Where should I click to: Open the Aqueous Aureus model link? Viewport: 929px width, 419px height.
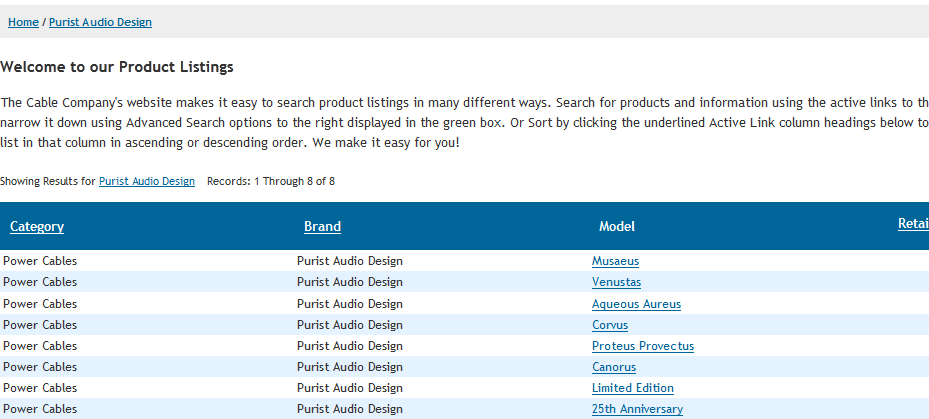(x=636, y=304)
